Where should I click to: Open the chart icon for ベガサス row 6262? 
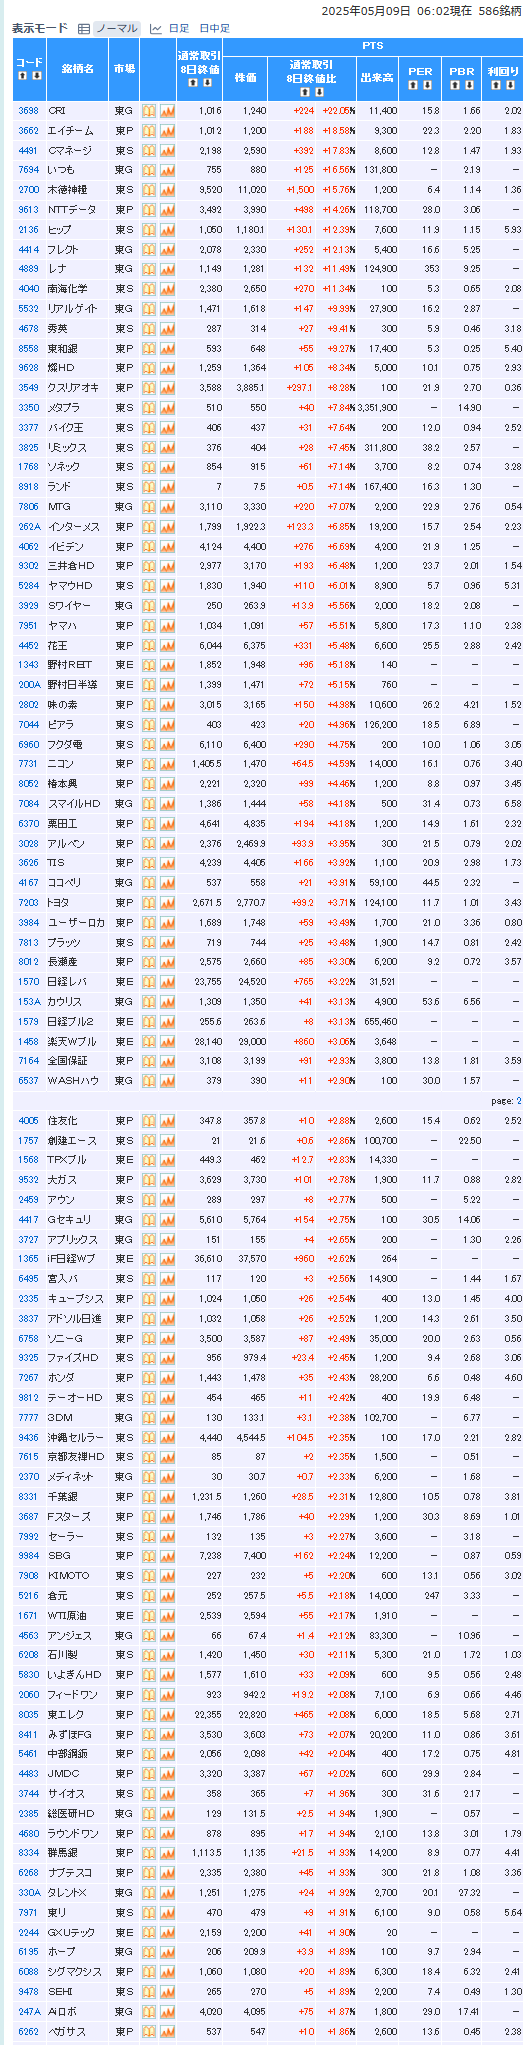pyautogui.click(x=167, y=2030)
